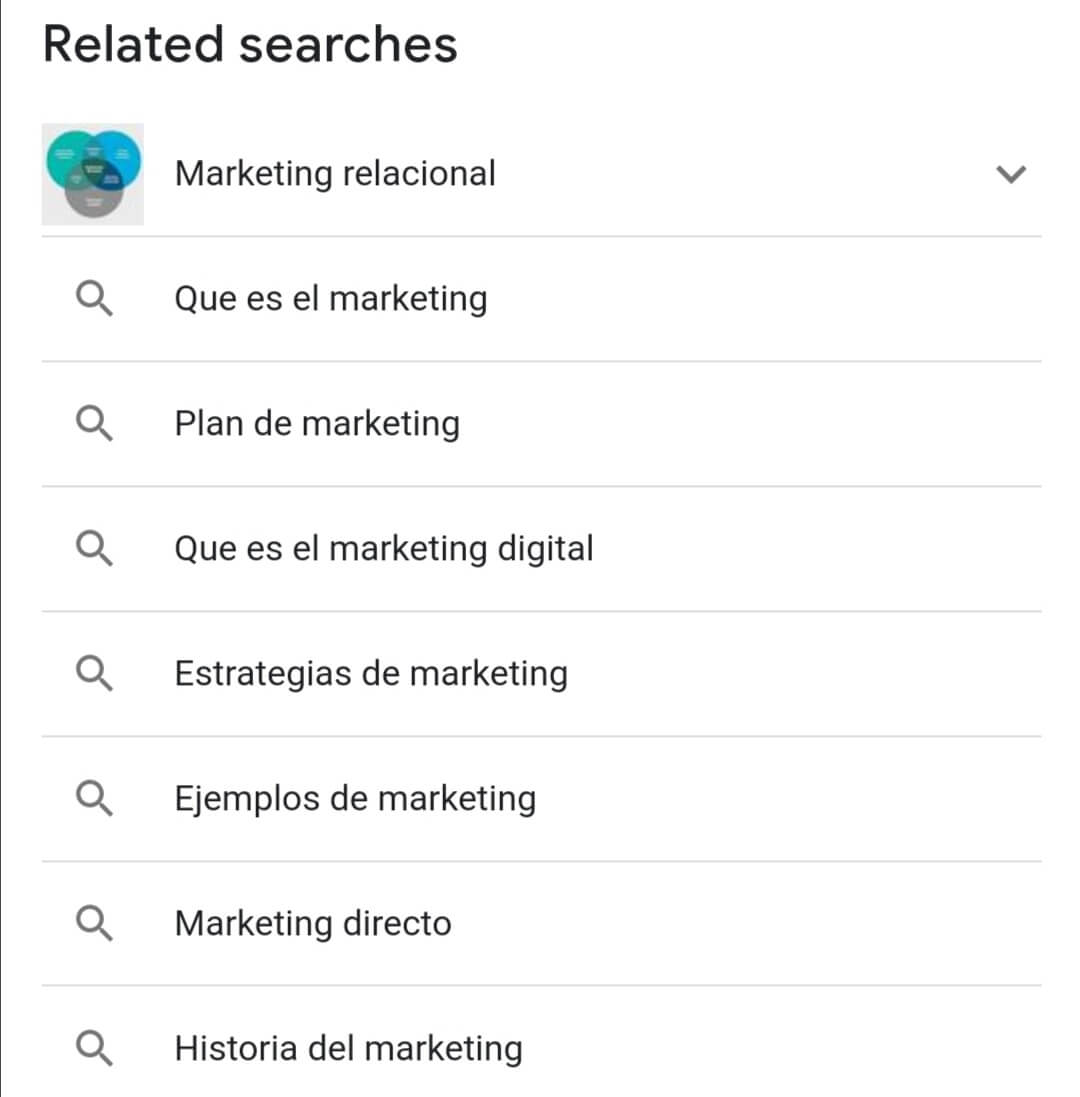Search Historia del marketing
Screen dimensions: 1080x1097
348,1048
